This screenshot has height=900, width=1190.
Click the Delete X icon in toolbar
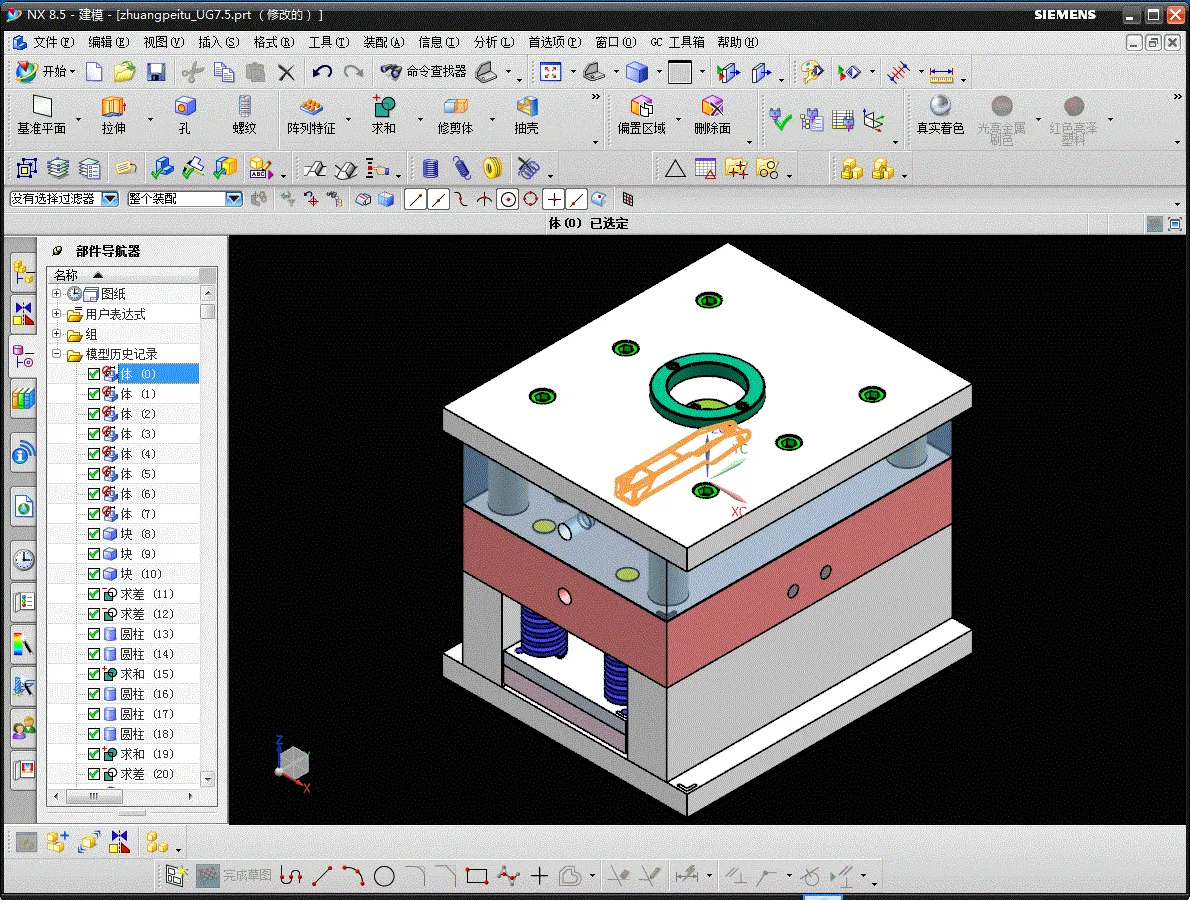(x=286, y=72)
